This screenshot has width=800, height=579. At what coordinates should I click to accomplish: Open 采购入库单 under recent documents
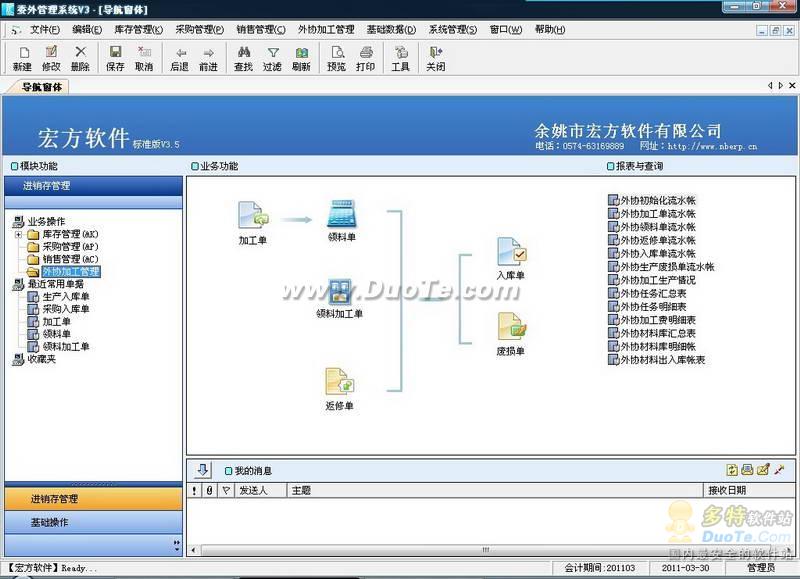[66, 309]
